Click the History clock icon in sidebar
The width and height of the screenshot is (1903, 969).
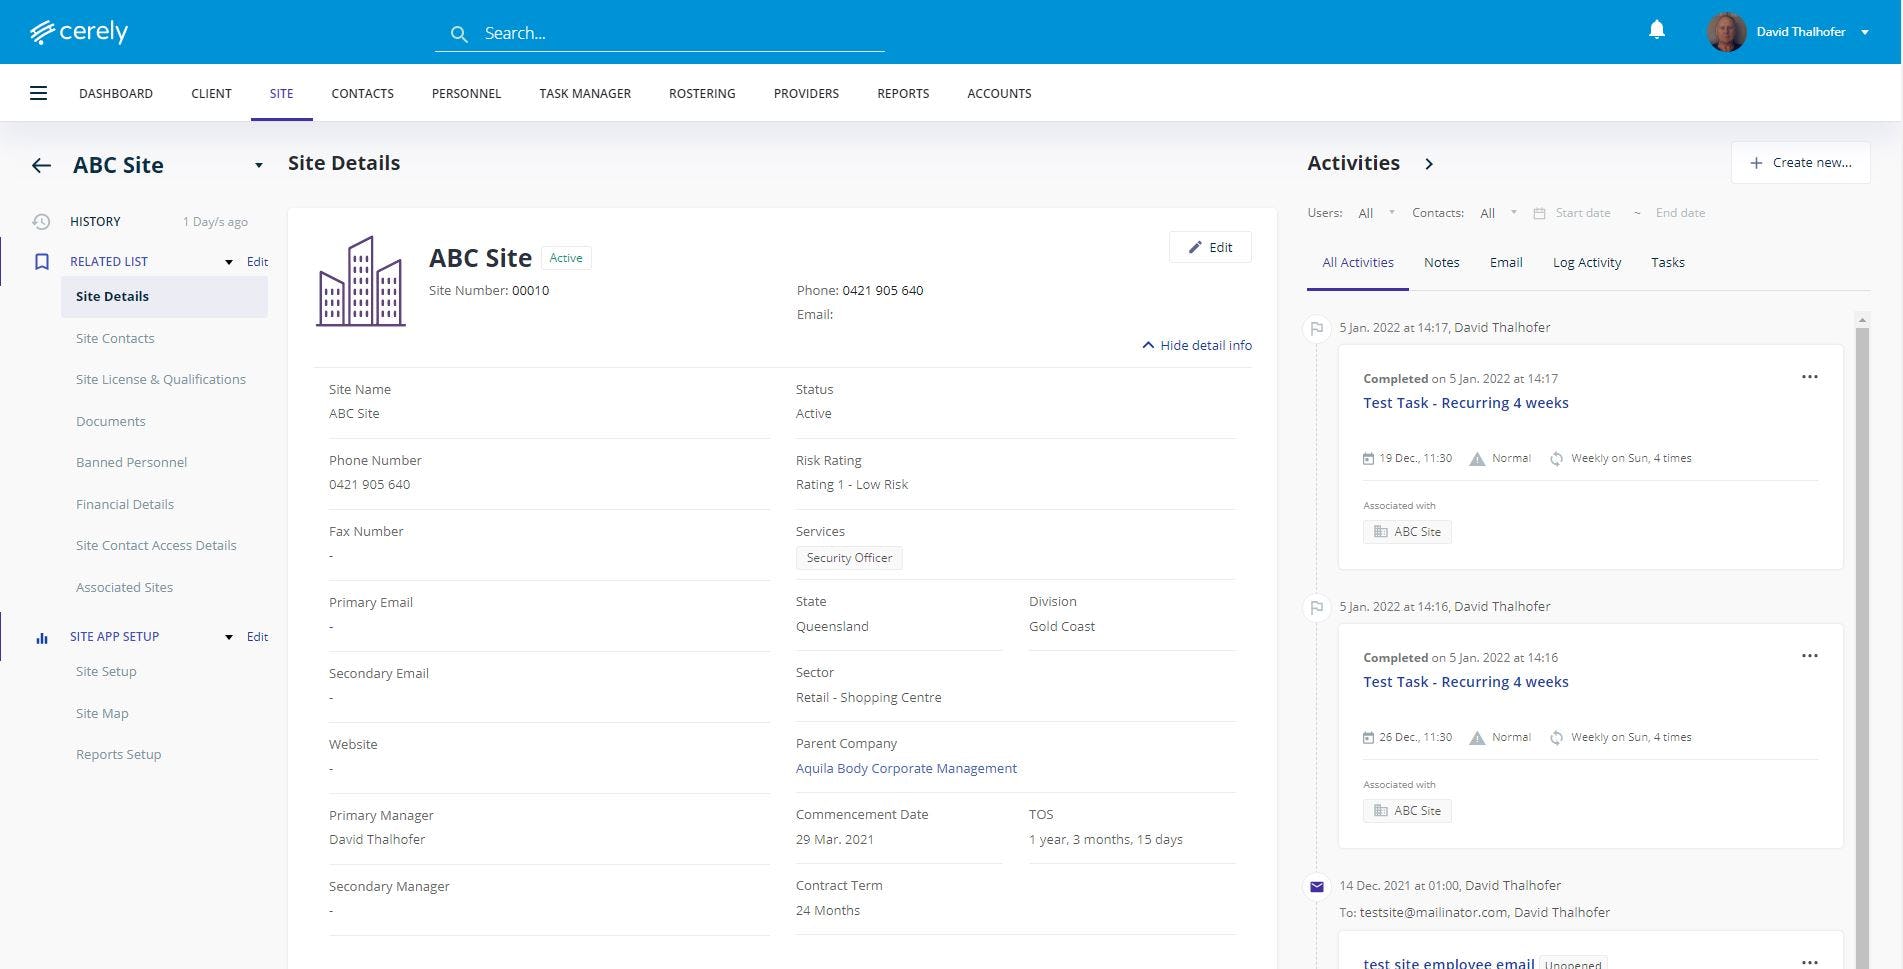tap(41, 221)
